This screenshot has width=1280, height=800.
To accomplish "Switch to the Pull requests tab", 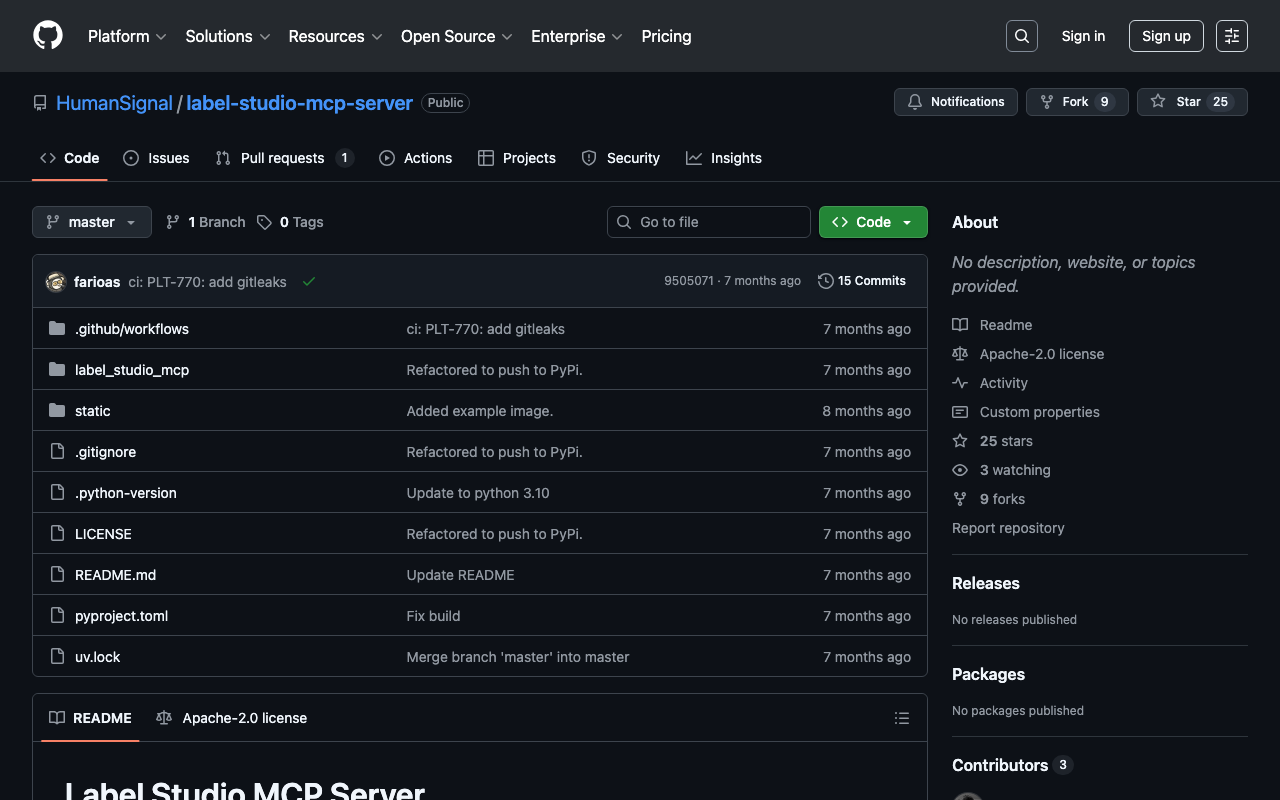I will point(283,158).
